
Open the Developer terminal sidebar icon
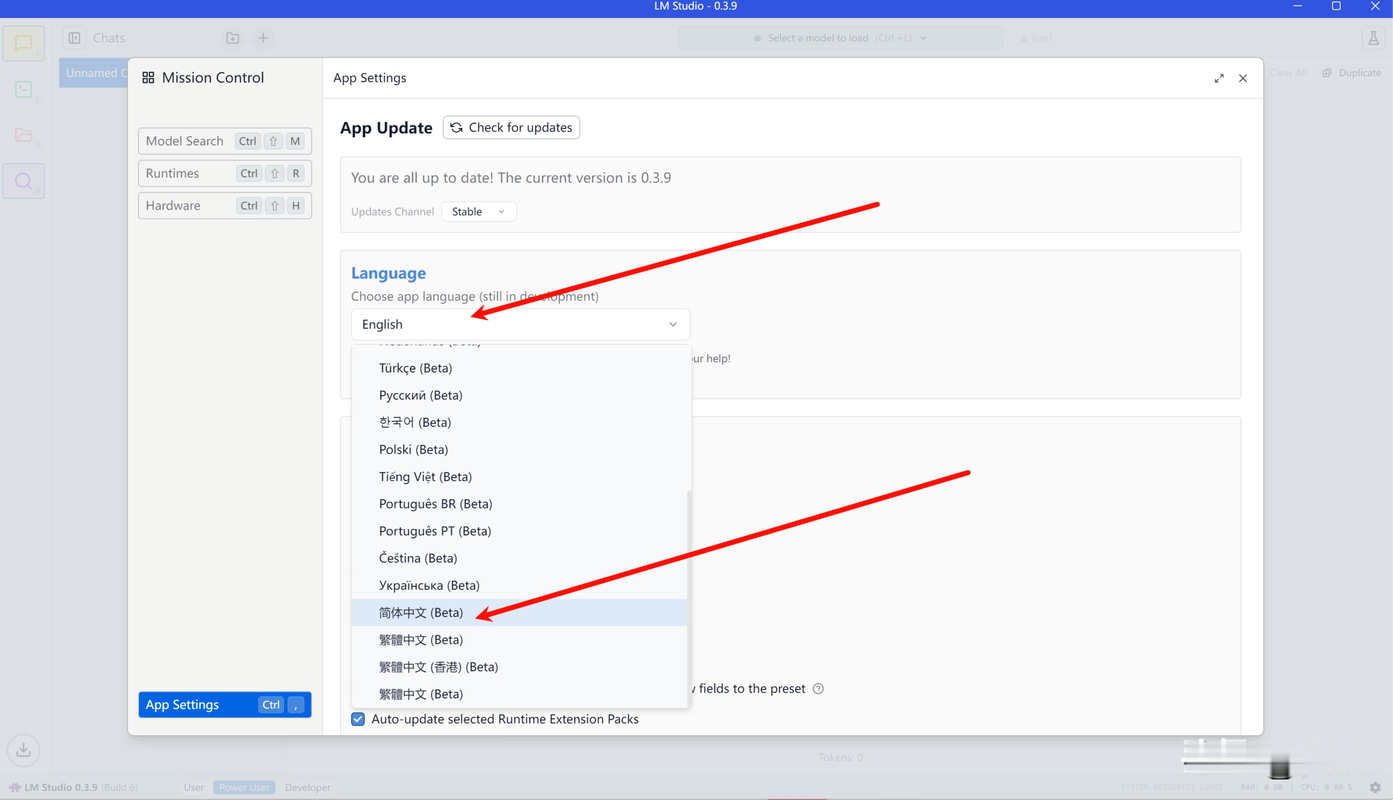pos(23,90)
